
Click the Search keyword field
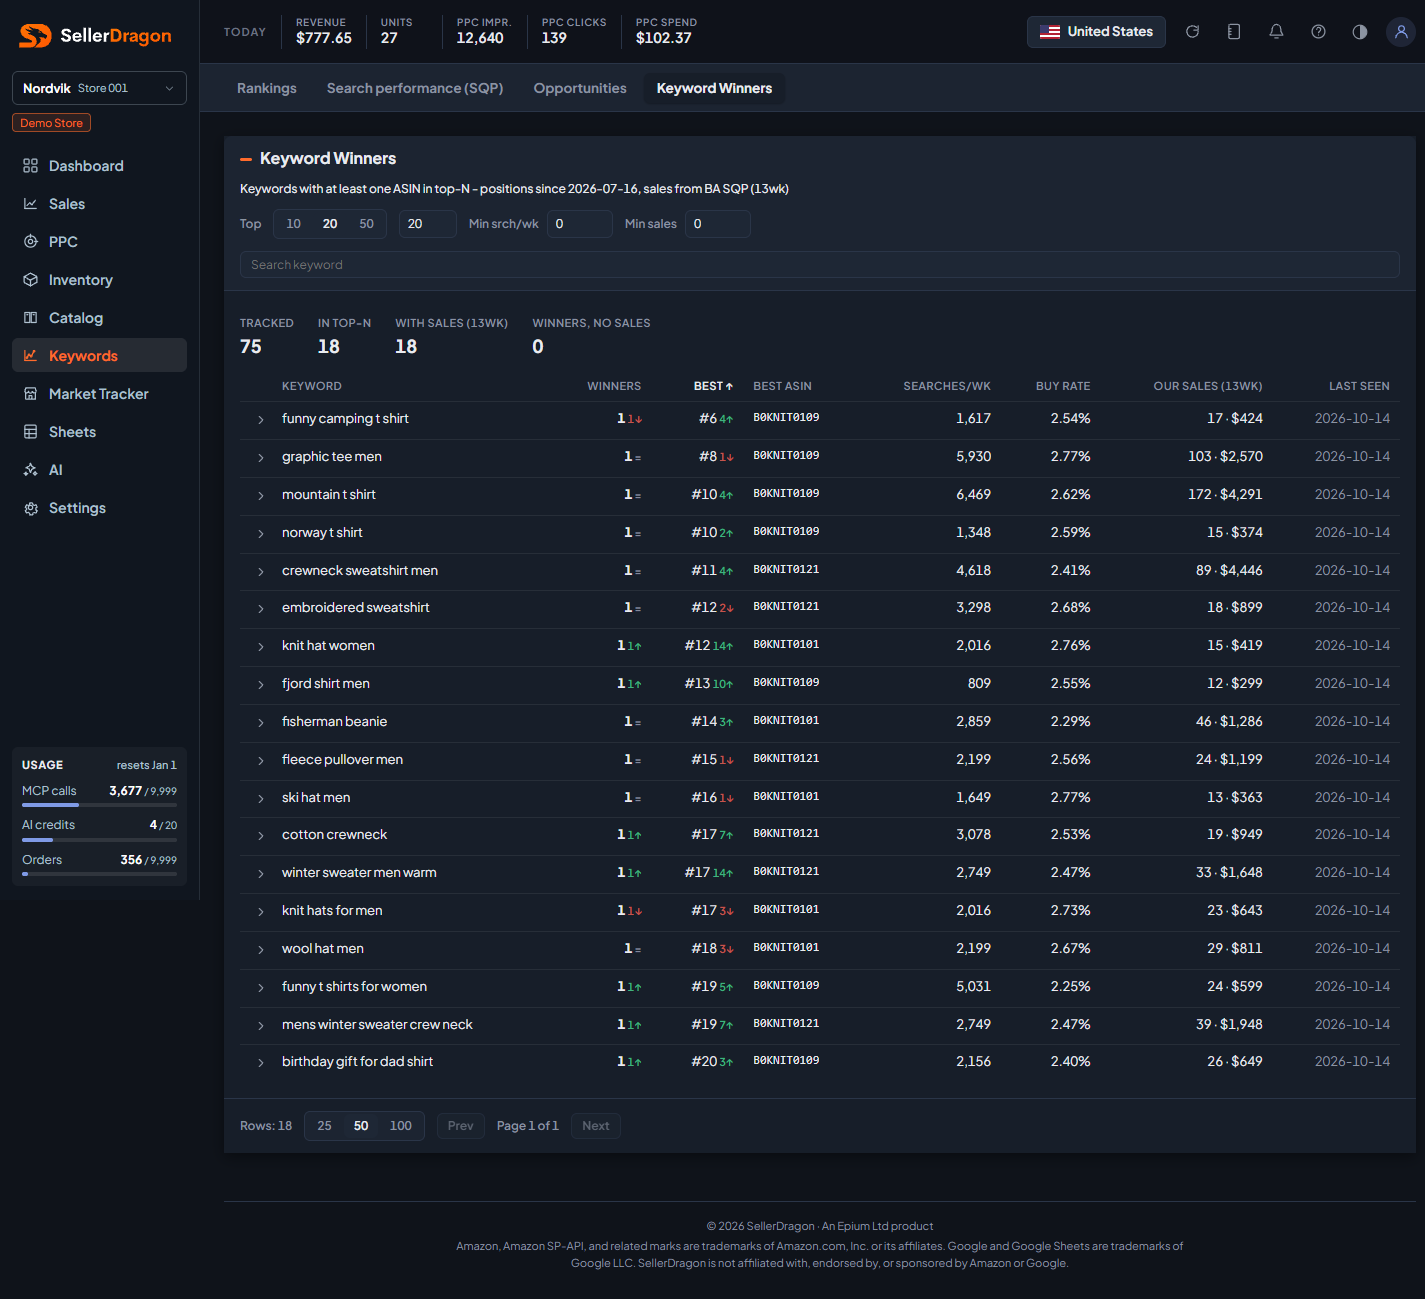pos(819,265)
